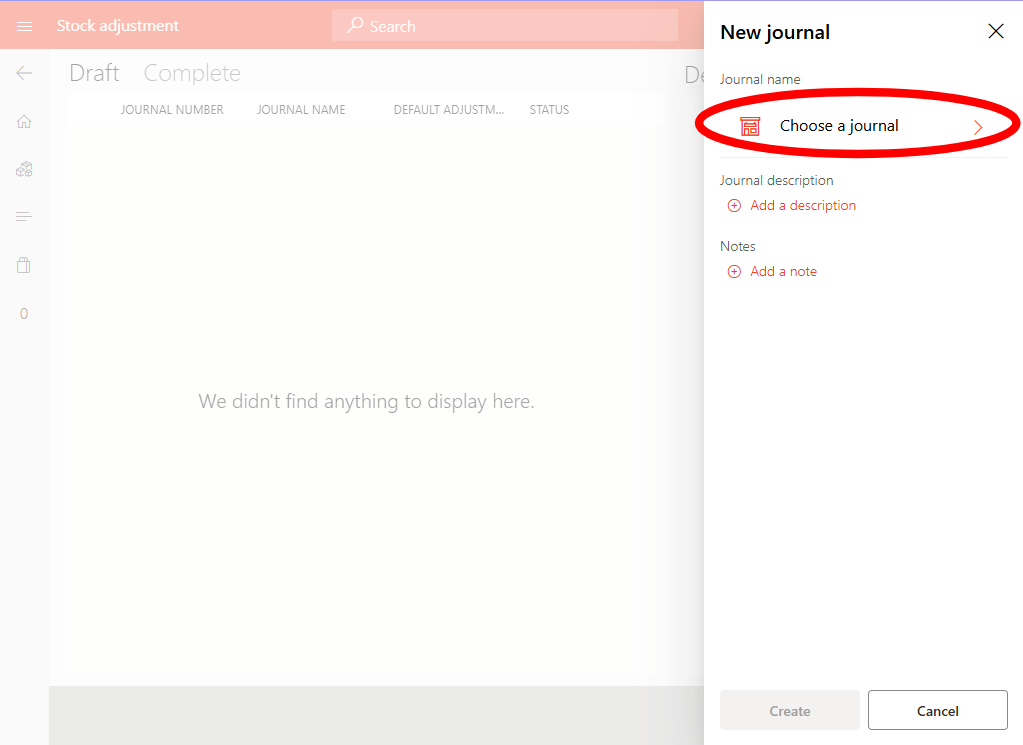Open the hamburger navigation menu
This screenshot has height=745, width=1023.
click(x=24, y=26)
